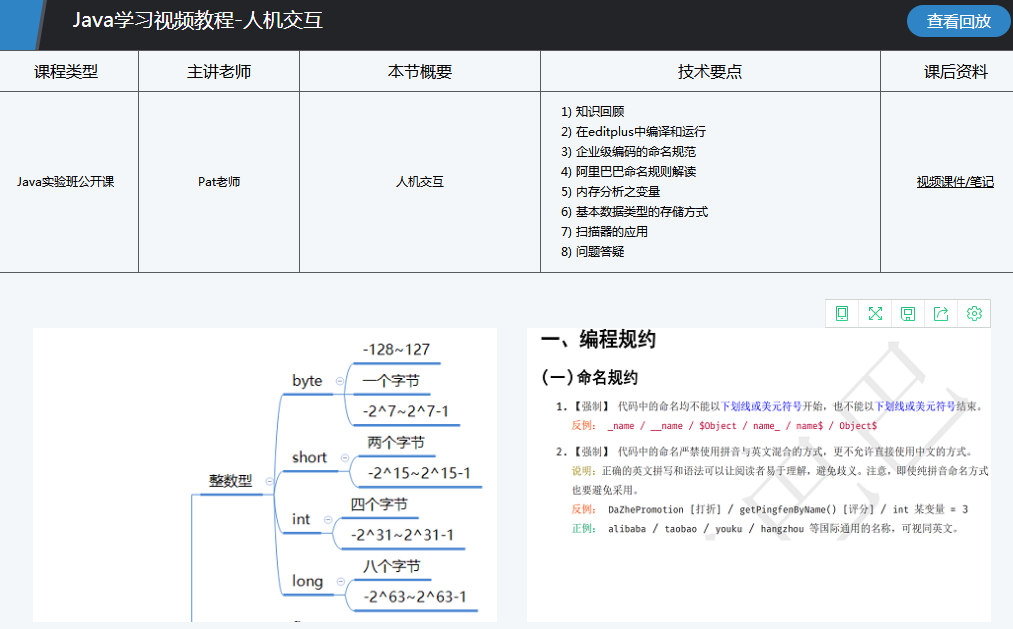Collapse the short node branch

pos(345,458)
